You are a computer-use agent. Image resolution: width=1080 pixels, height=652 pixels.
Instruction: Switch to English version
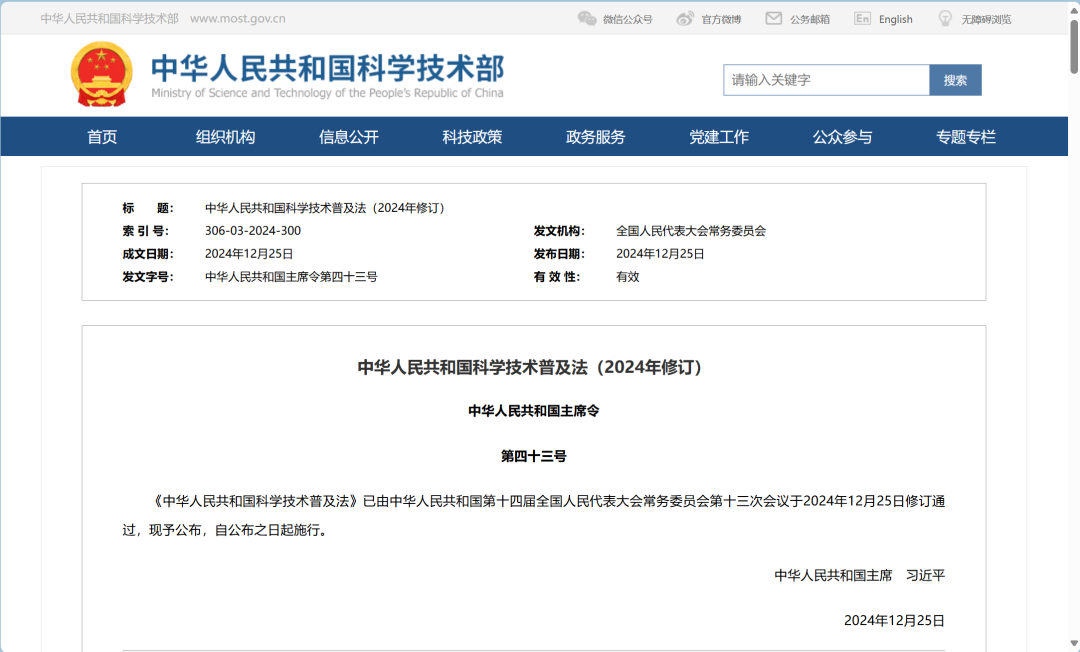pyautogui.click(x=895, y=19)
